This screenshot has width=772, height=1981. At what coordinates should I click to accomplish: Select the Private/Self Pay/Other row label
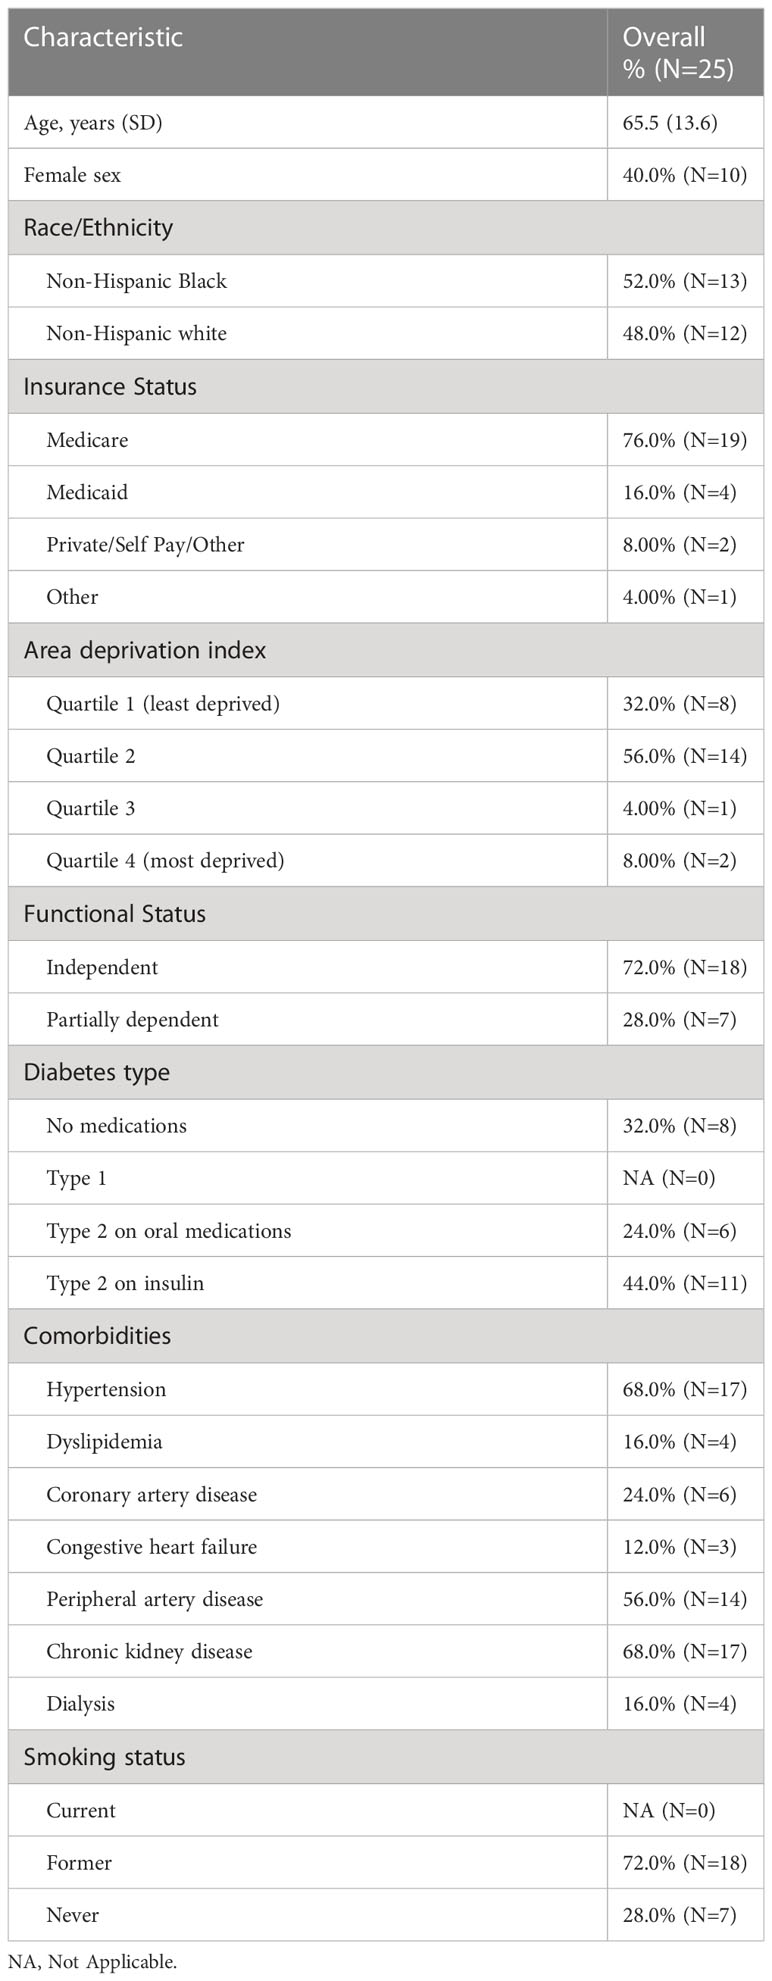click(145, 545)
